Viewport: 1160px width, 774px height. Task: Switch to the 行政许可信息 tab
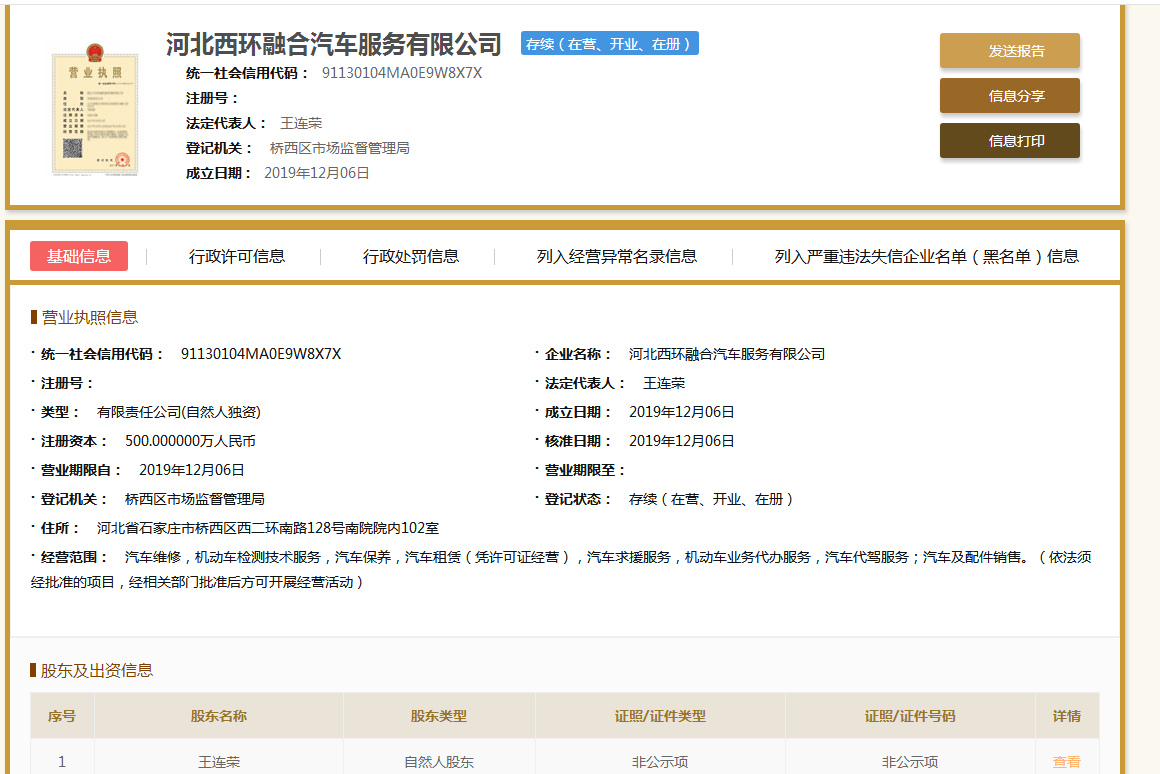(237, 256)
